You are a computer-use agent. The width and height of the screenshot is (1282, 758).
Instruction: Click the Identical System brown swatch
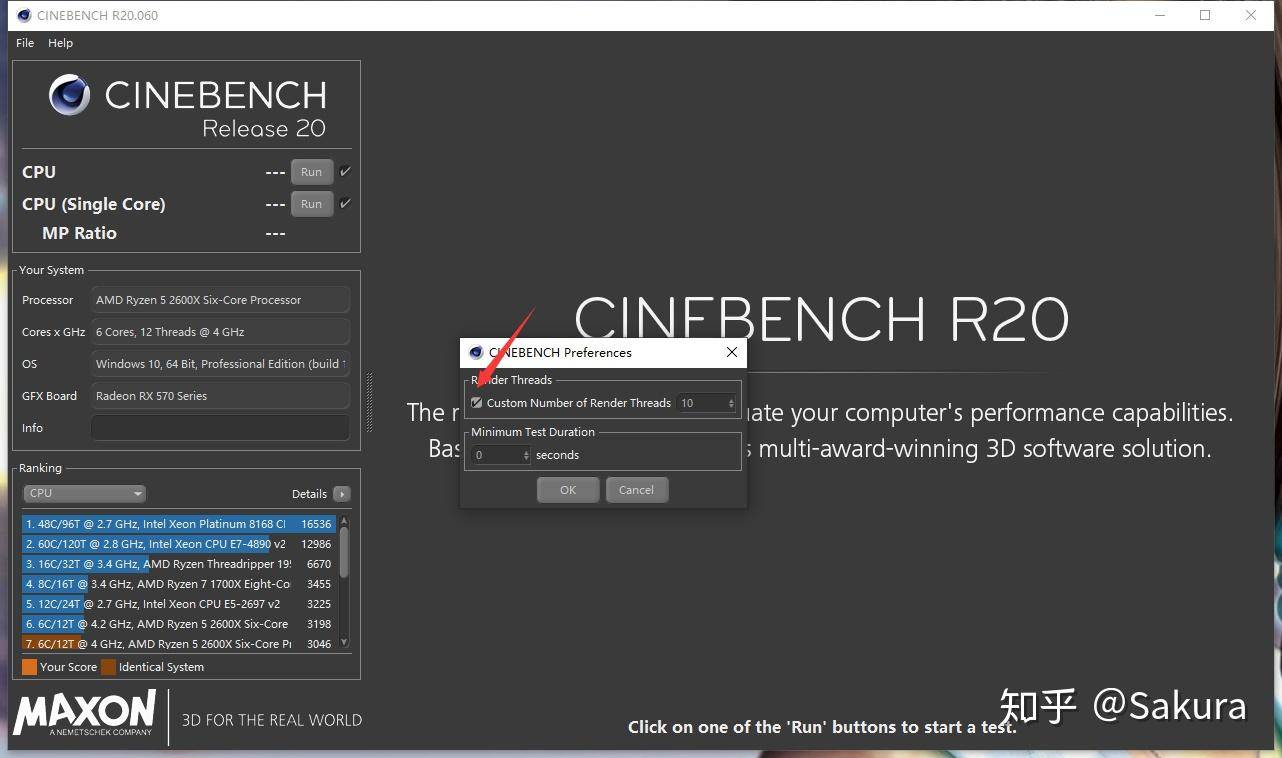coord(108,667)
